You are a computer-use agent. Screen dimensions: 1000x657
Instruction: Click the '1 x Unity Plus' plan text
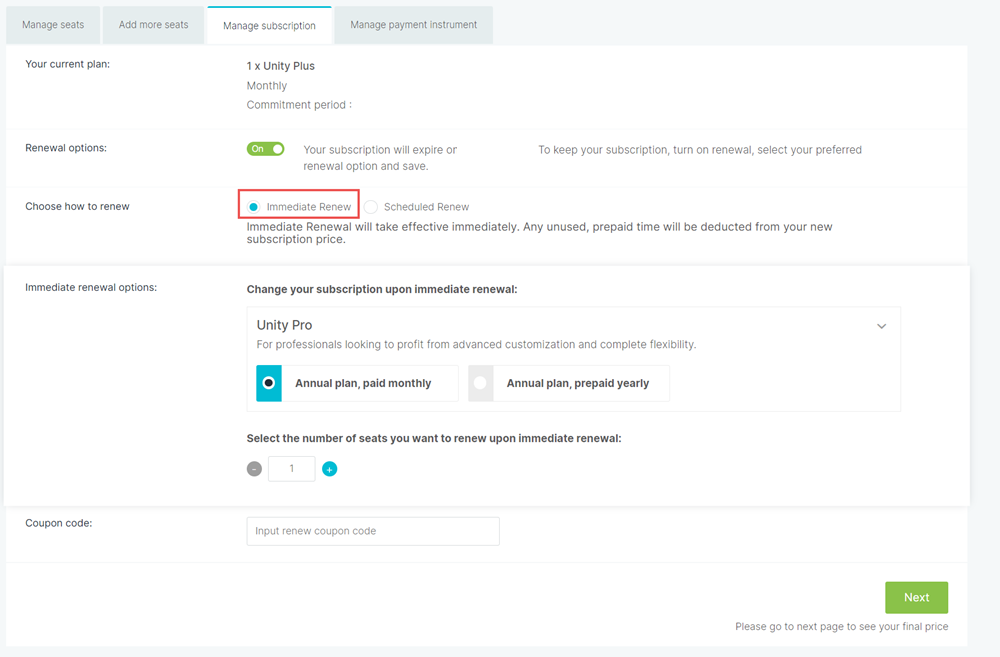281,66
